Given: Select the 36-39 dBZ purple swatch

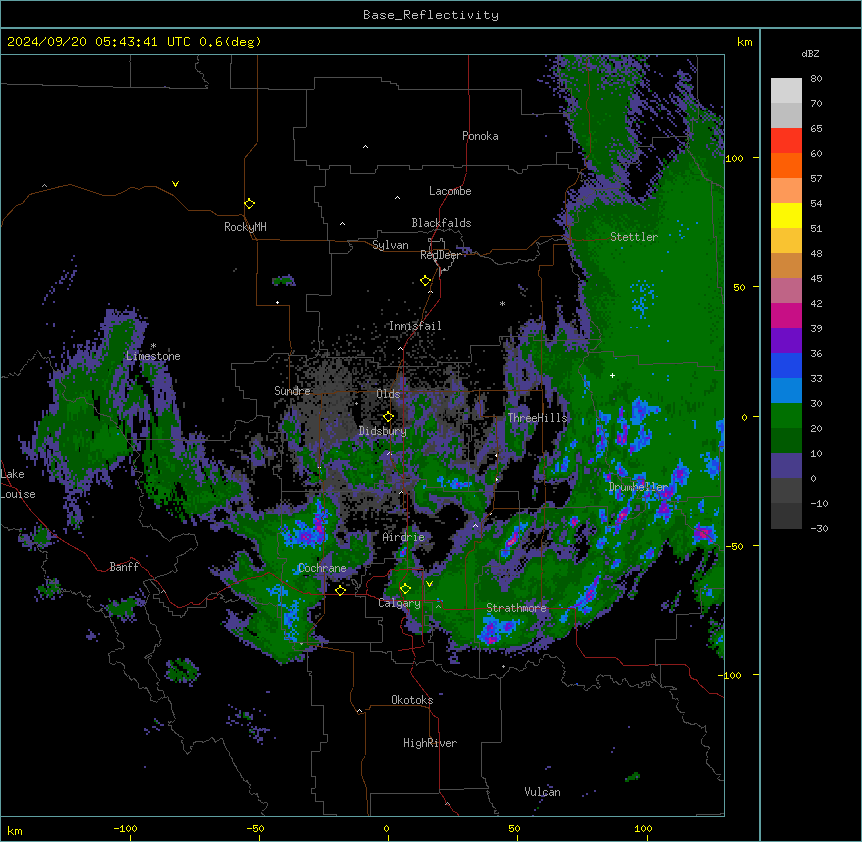Looking at the screenshot, I should (786, 341).
